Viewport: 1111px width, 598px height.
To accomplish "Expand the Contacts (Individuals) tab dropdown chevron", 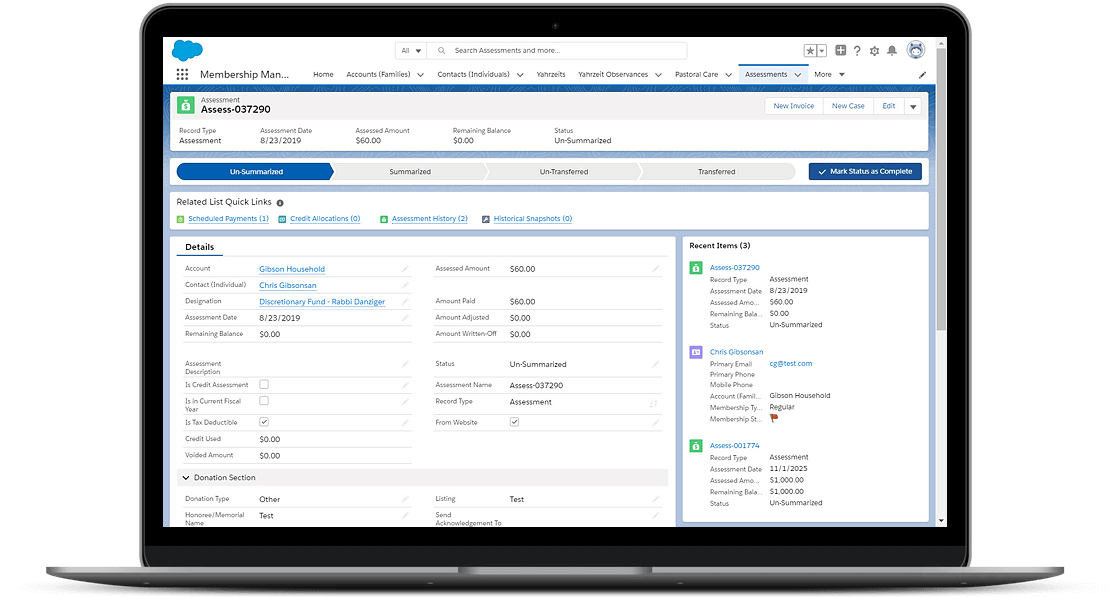I will (520, 75).
